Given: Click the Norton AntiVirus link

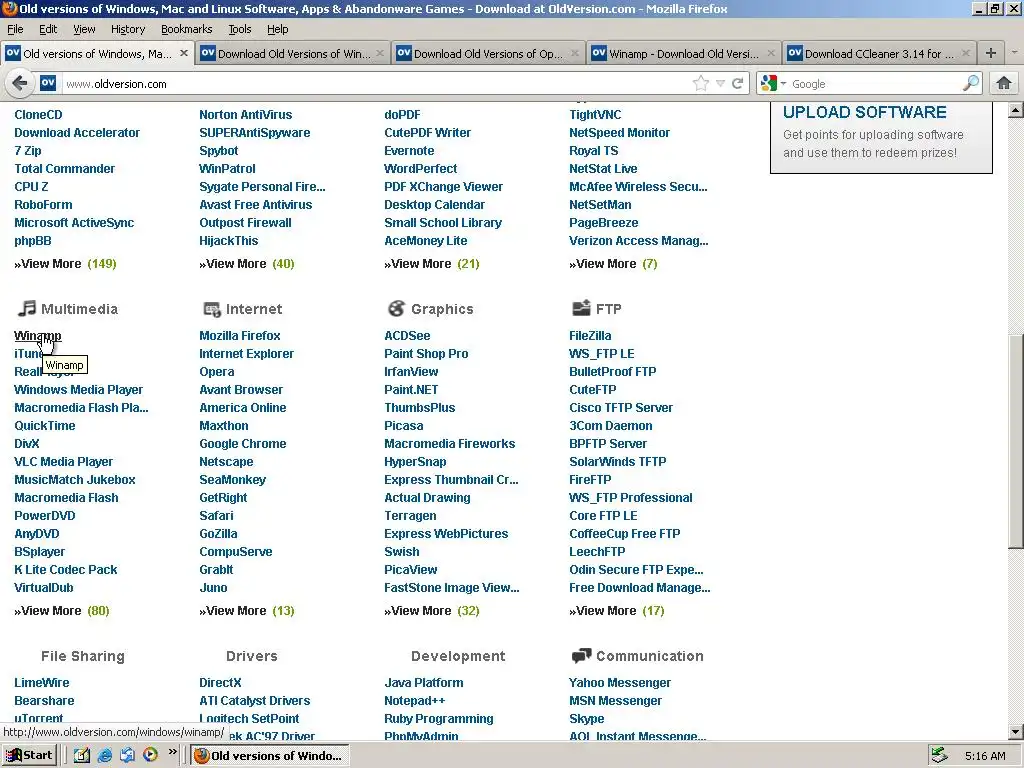Looking at the screenshot, I should 246,114.
